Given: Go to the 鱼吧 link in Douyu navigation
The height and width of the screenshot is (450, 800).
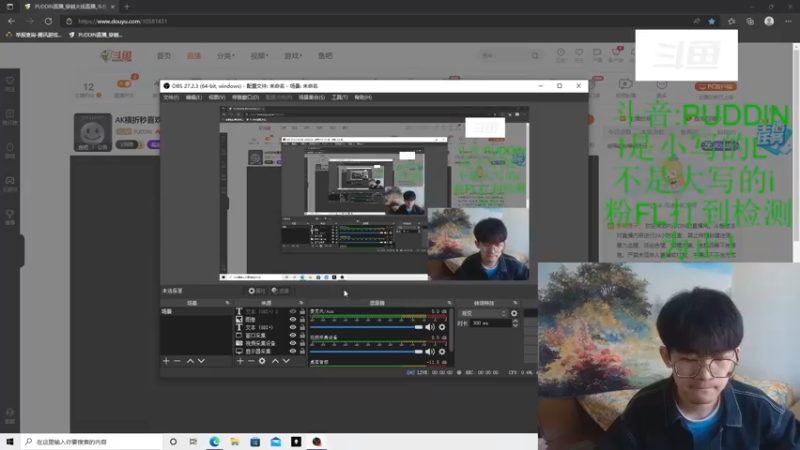Looking at the screenshot, I should (x=325, y=56).
